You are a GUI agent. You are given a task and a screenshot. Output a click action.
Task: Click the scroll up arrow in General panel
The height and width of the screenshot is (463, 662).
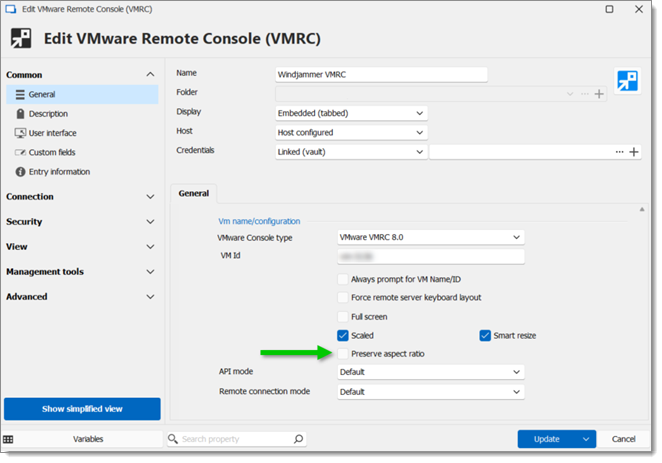(642, 209)
